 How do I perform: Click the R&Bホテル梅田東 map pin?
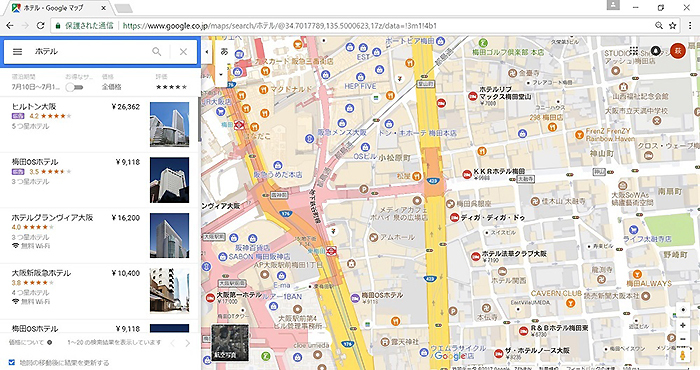523,330
